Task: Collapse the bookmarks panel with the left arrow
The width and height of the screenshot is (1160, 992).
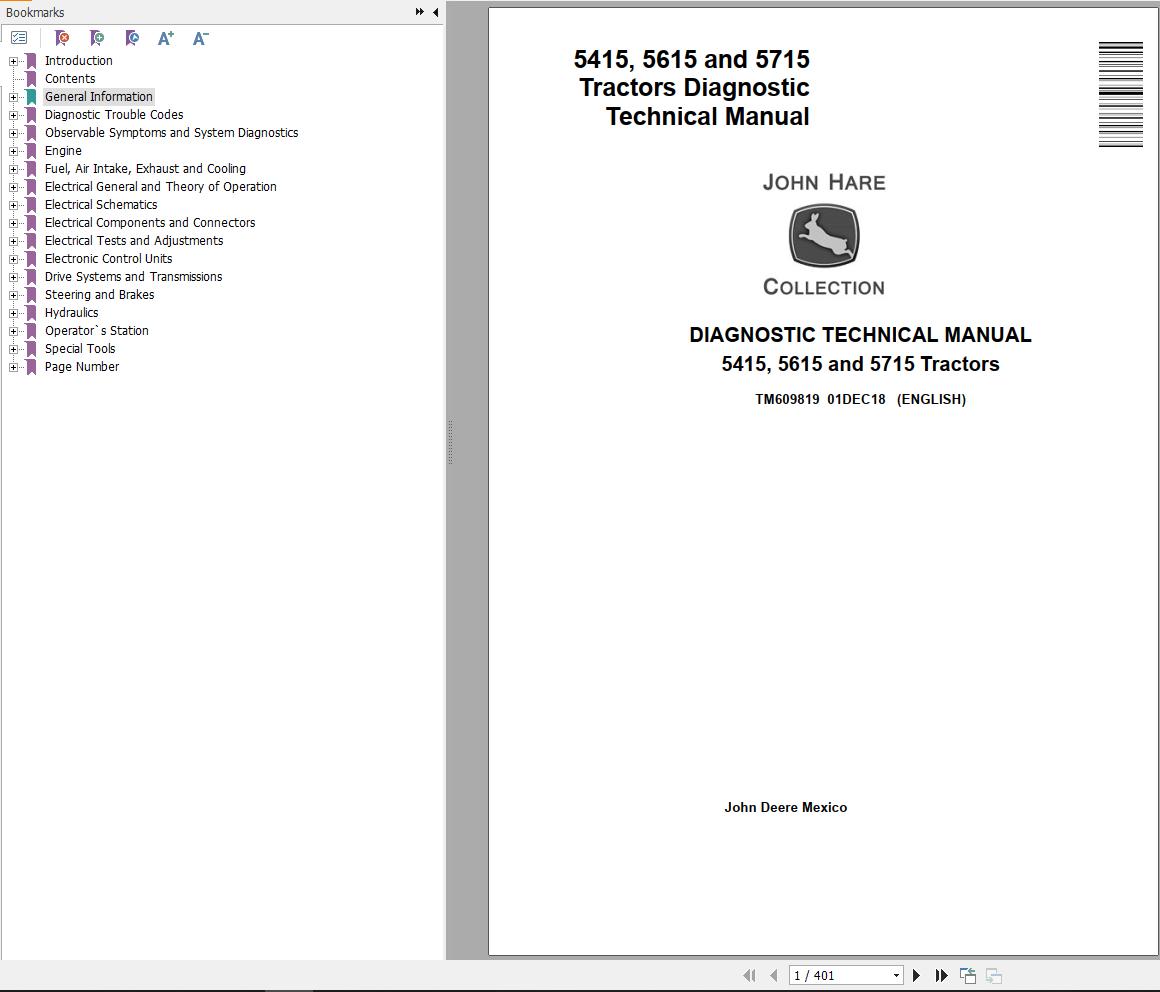Action: (x=436, y=12)
